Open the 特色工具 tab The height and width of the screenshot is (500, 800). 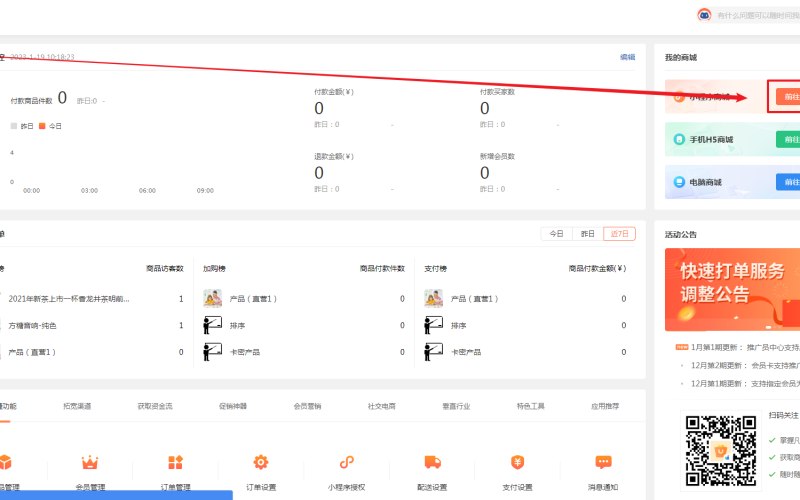tap(531, 406)
